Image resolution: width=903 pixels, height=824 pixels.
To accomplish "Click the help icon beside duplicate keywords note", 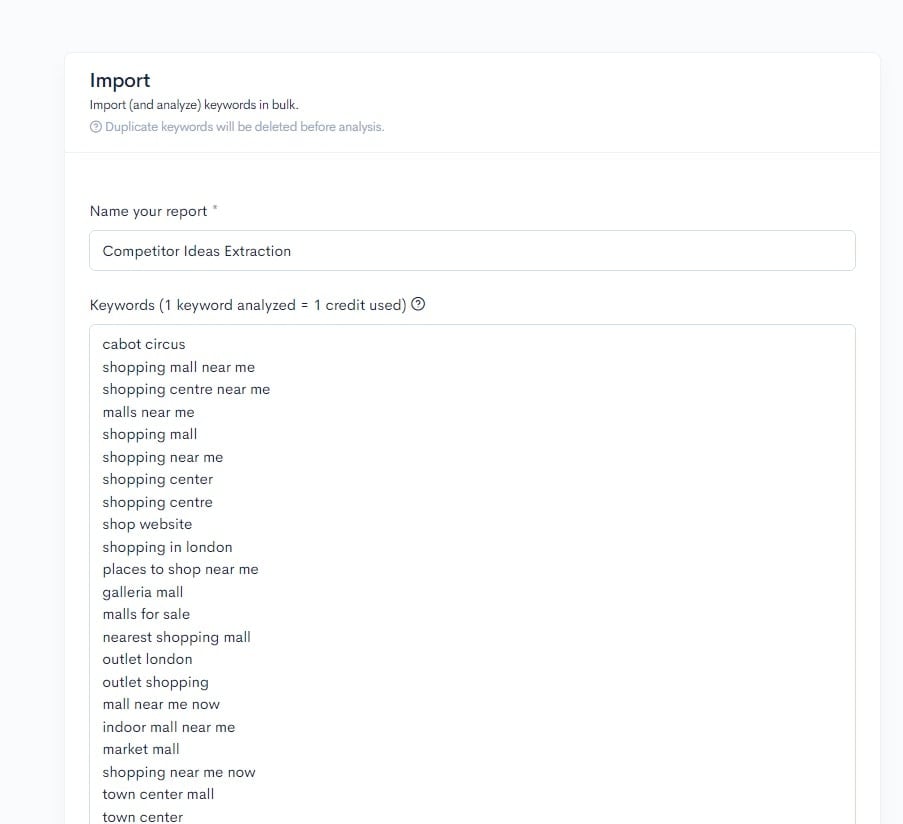I will [95, 127].
